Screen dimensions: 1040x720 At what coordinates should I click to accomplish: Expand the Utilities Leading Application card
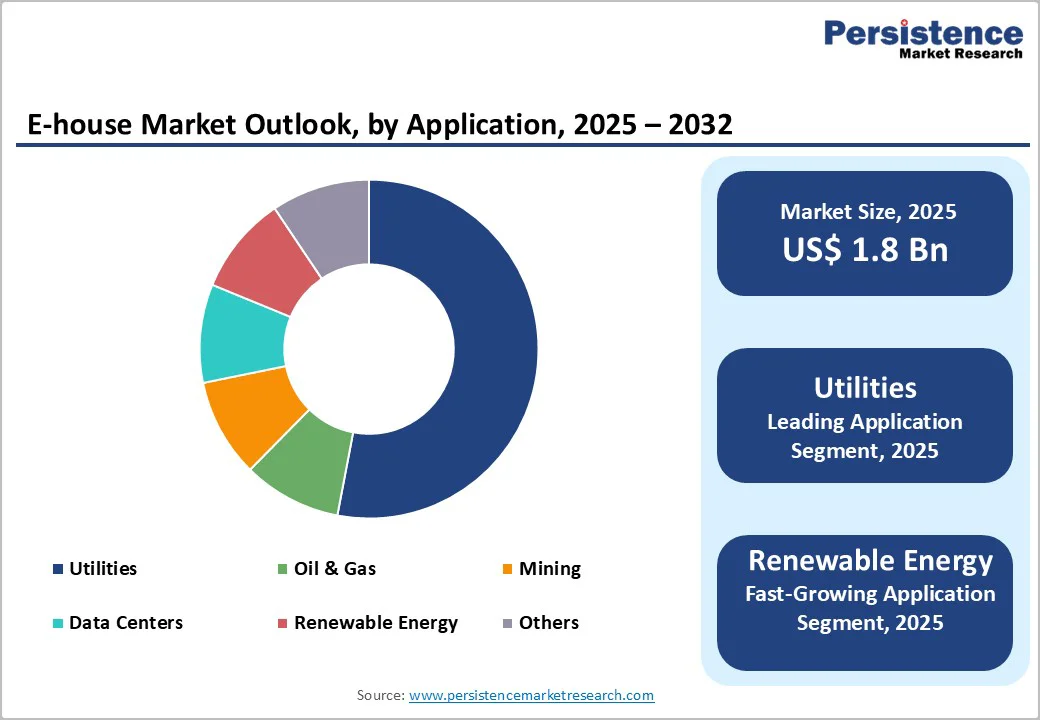[864, 416]
